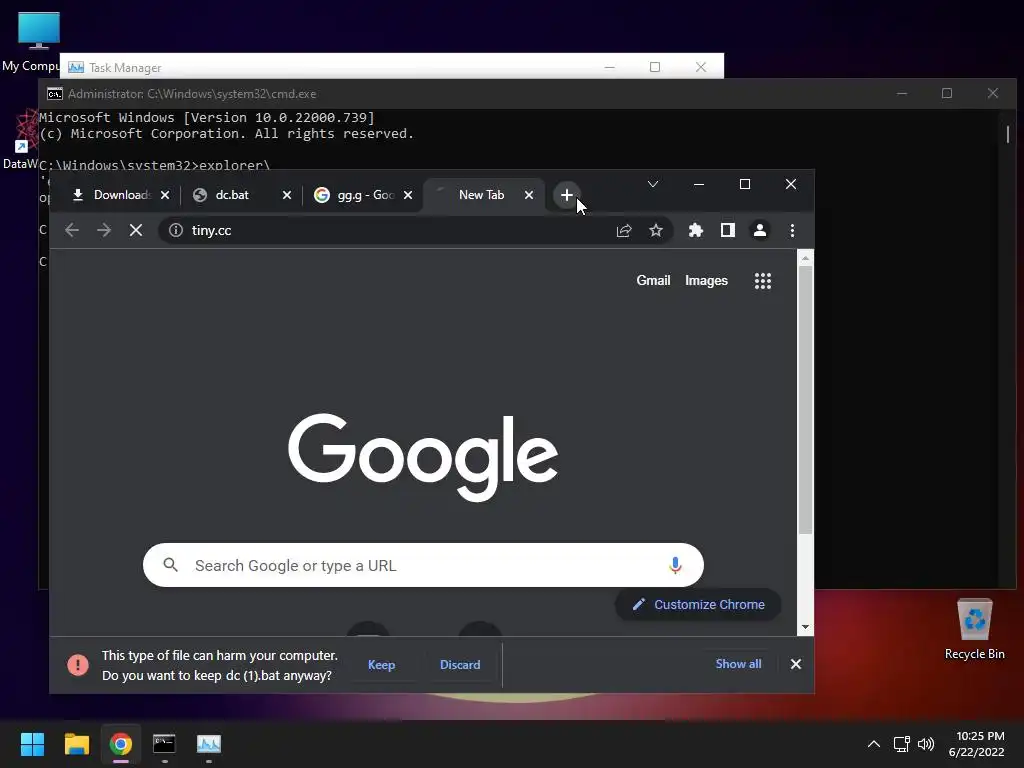1024x768 pixels.
Task: Focus the Google search box
Action: (x=423, y=566)
